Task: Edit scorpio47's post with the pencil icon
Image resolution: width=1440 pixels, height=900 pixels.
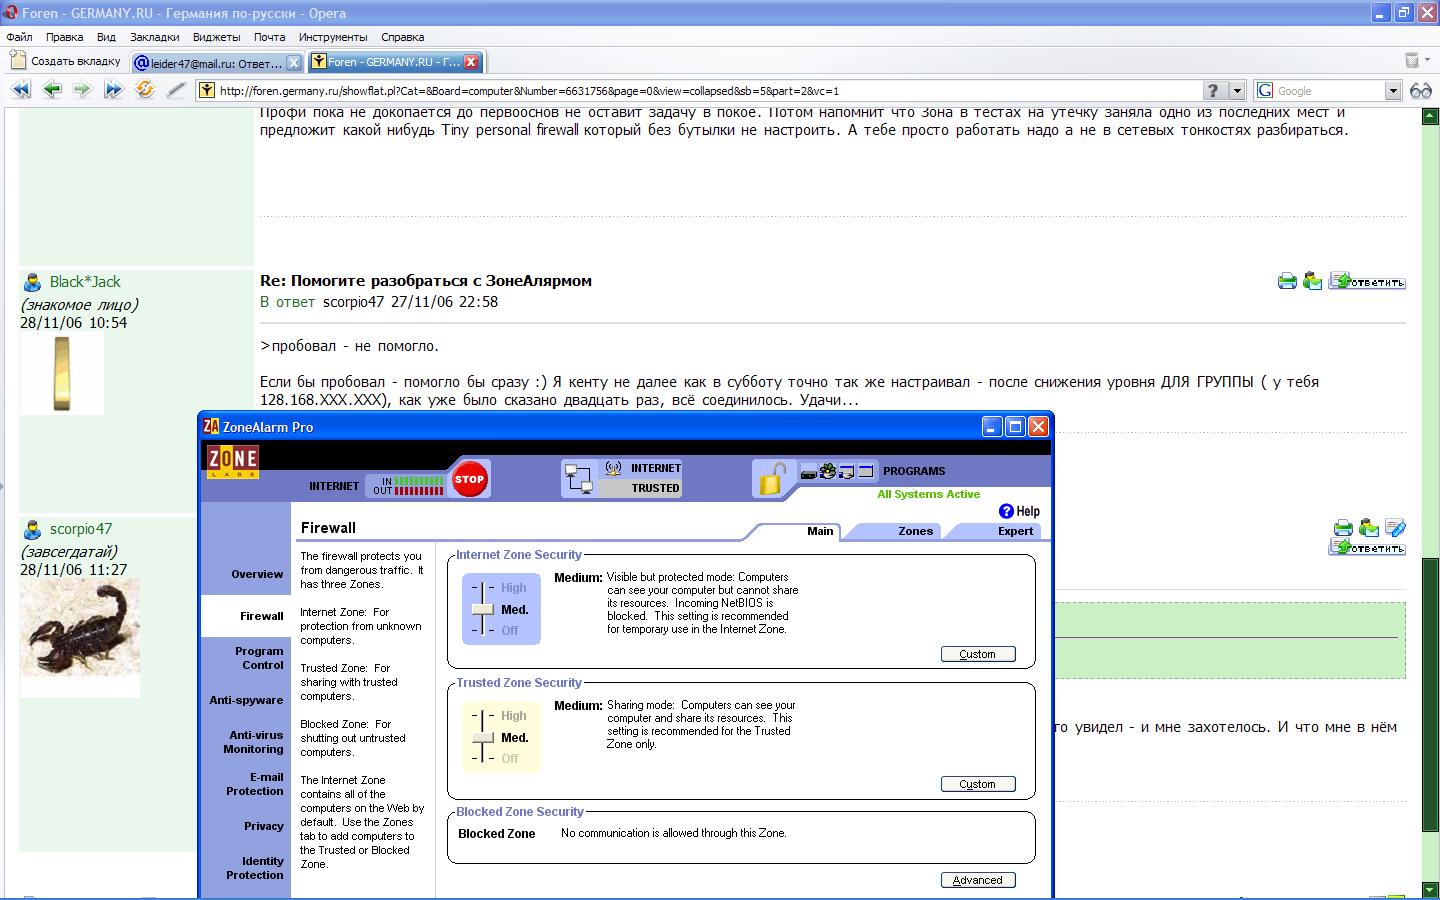Action: tap(1395, 528)
